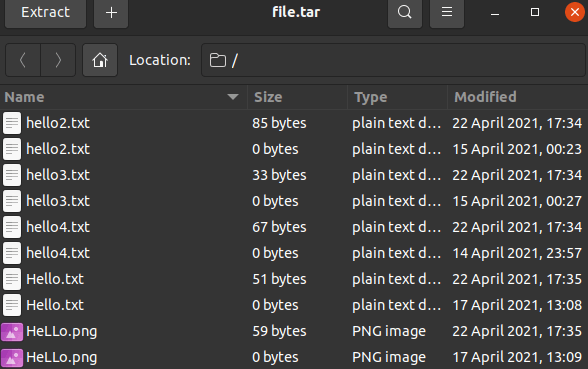This screenshot has width=588, height=369.
Task: Select hello4.txt modified 14 April 2021
Action: pyautogui.click(x=294, y=253)
